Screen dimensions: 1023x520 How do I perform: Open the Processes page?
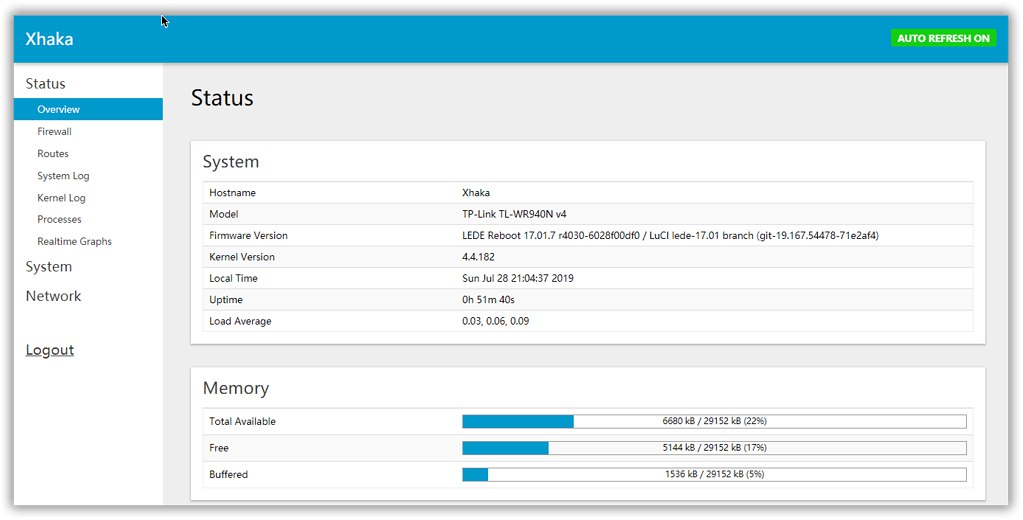click(59, 219)
